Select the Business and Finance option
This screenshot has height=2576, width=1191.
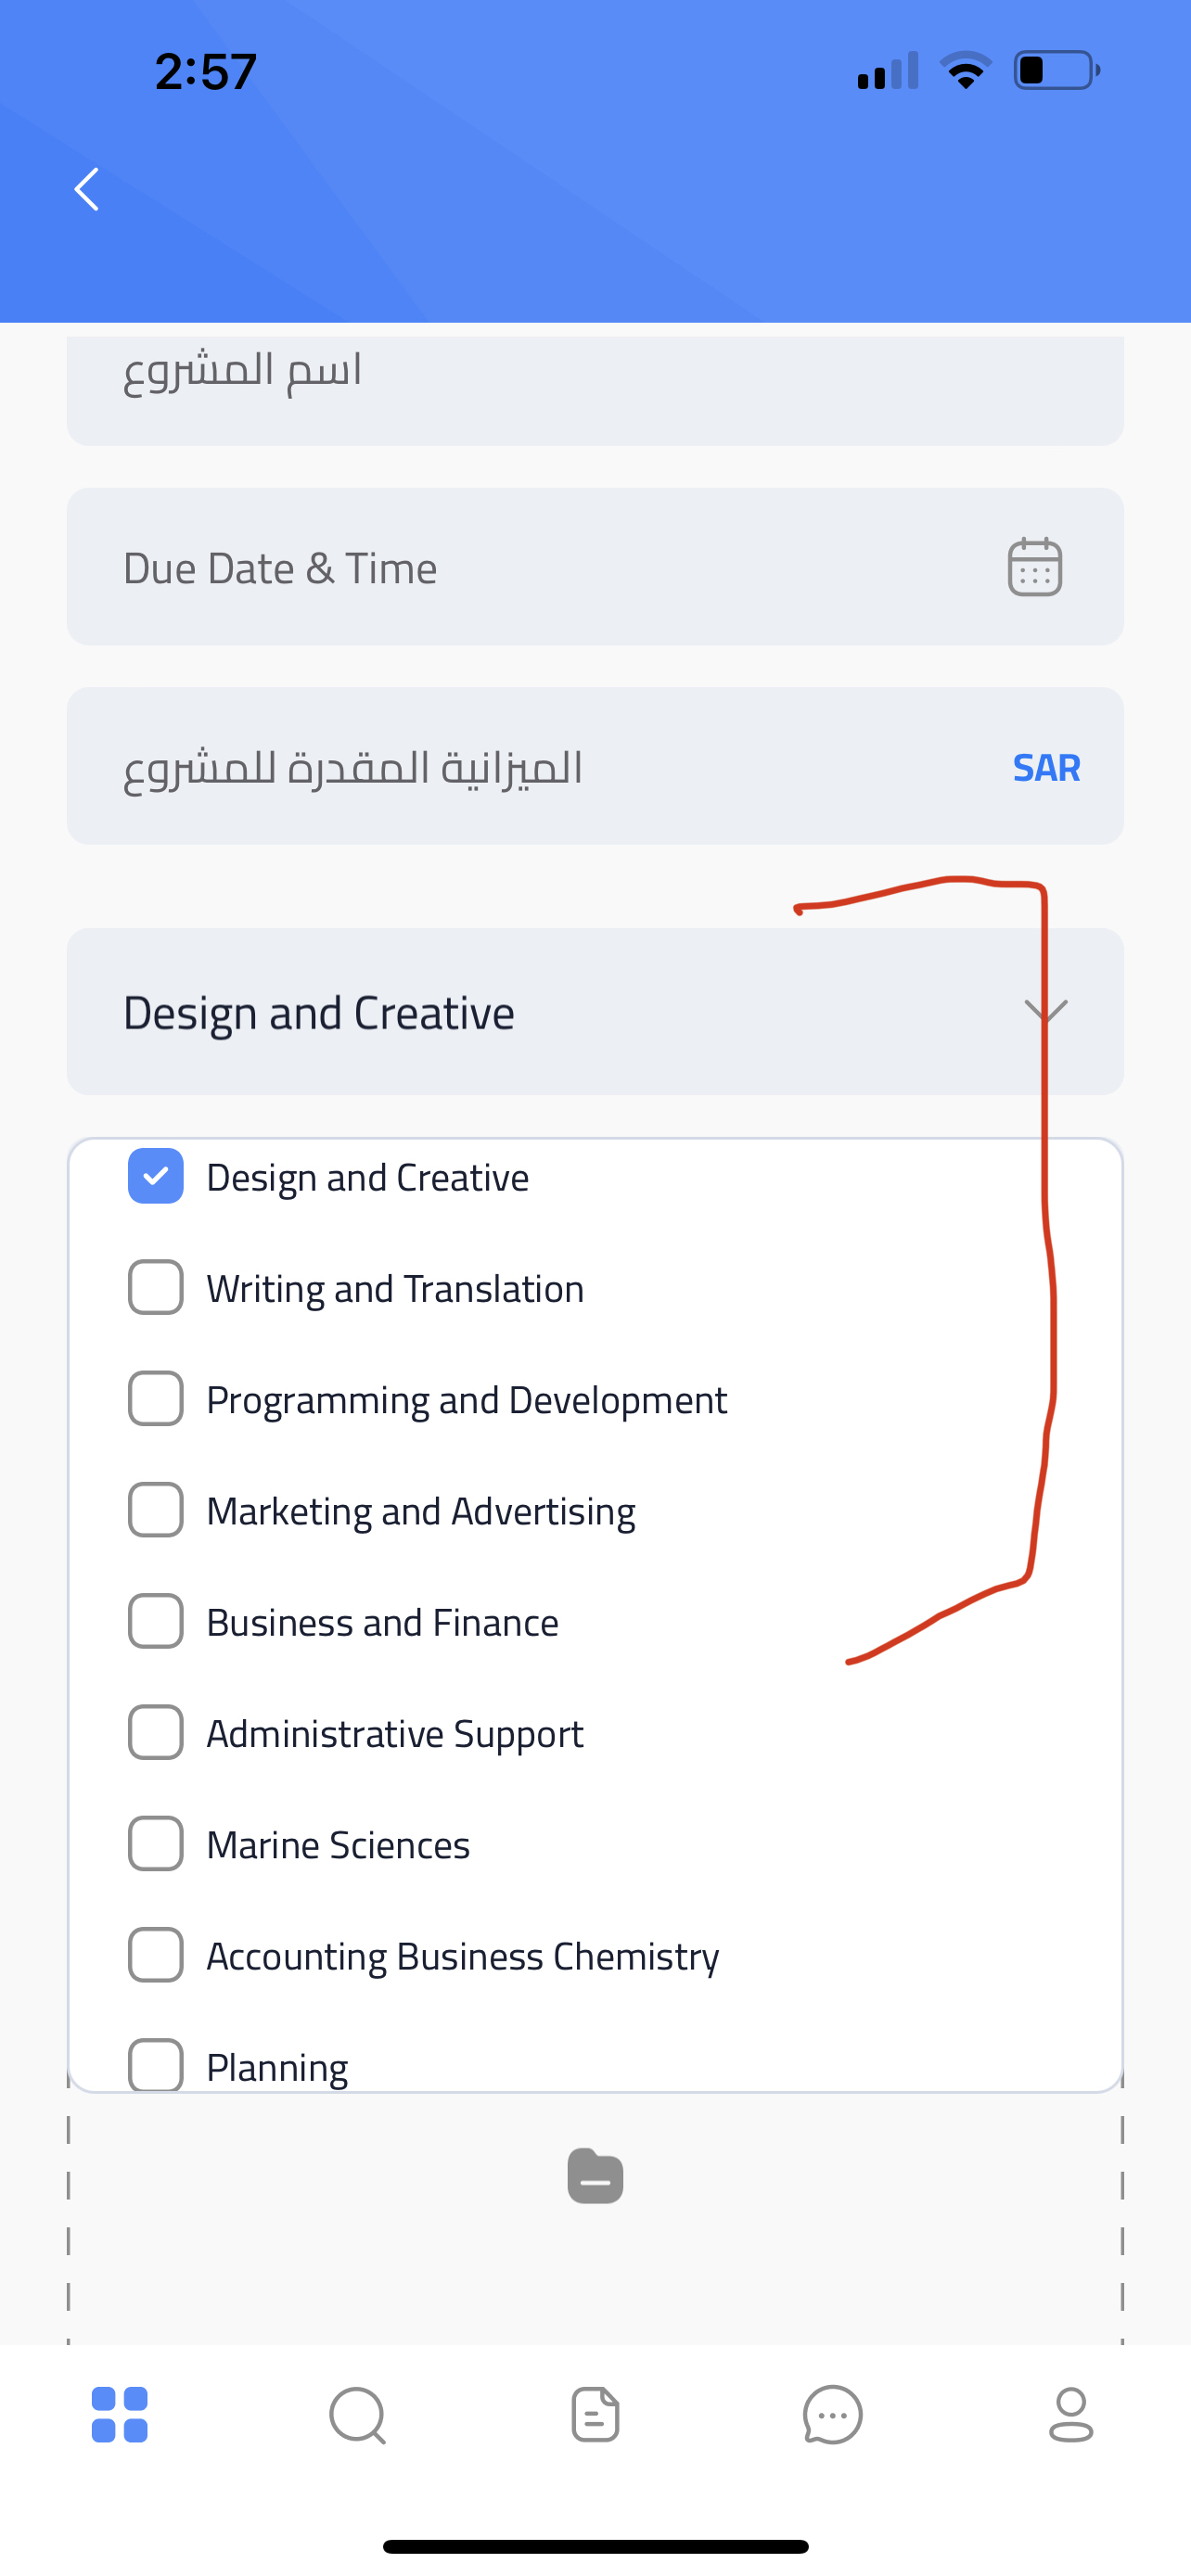(x=382, y=1621)
